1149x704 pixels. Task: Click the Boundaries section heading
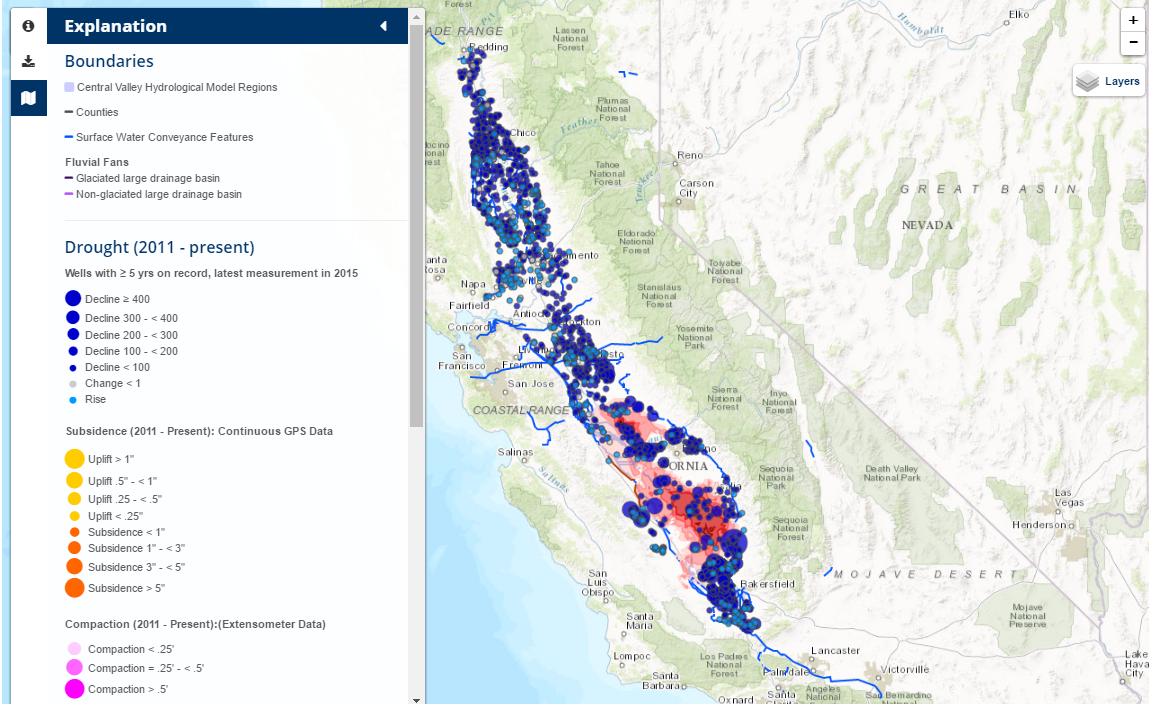[108, 61]
